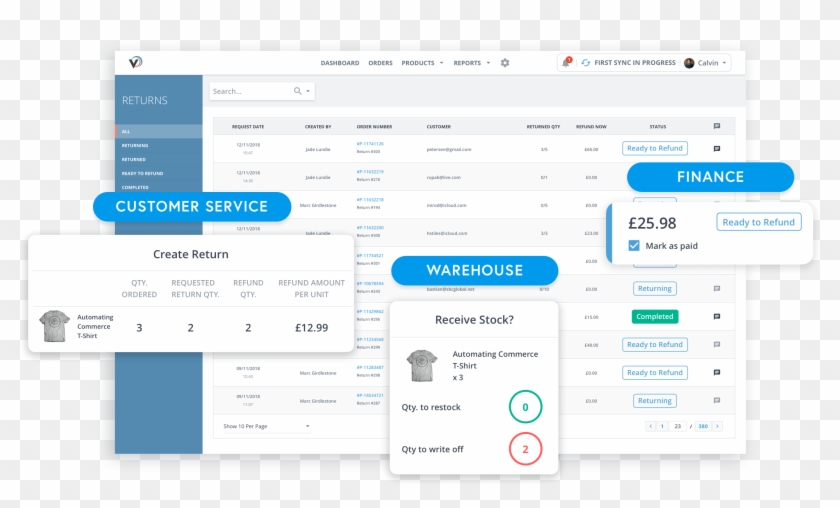Screen dimensions: 840x508
Task: Click Ready to Refund in Finance card
Action: [758, 222]
